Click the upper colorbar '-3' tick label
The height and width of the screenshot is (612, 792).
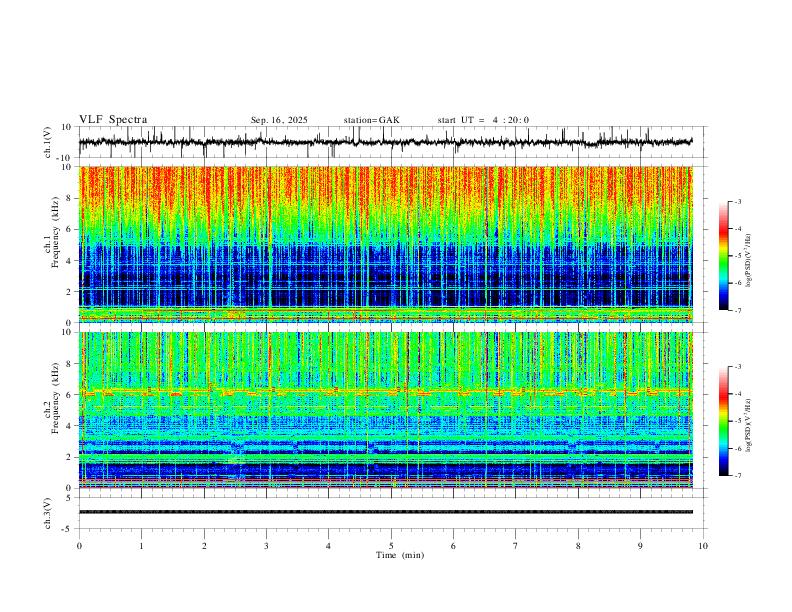[x=737, y=201]
